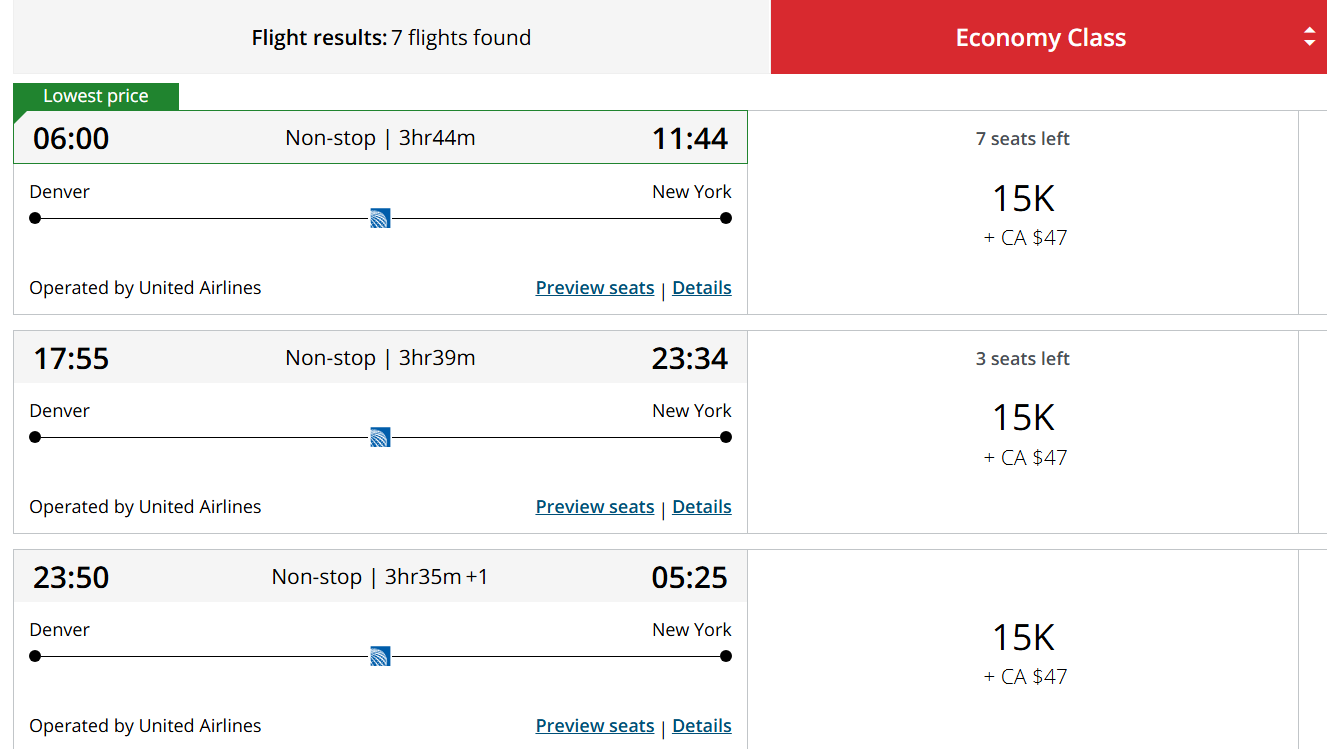Click the 23:50 overnight flight header

pyautogui.click(x=380, y=577)
